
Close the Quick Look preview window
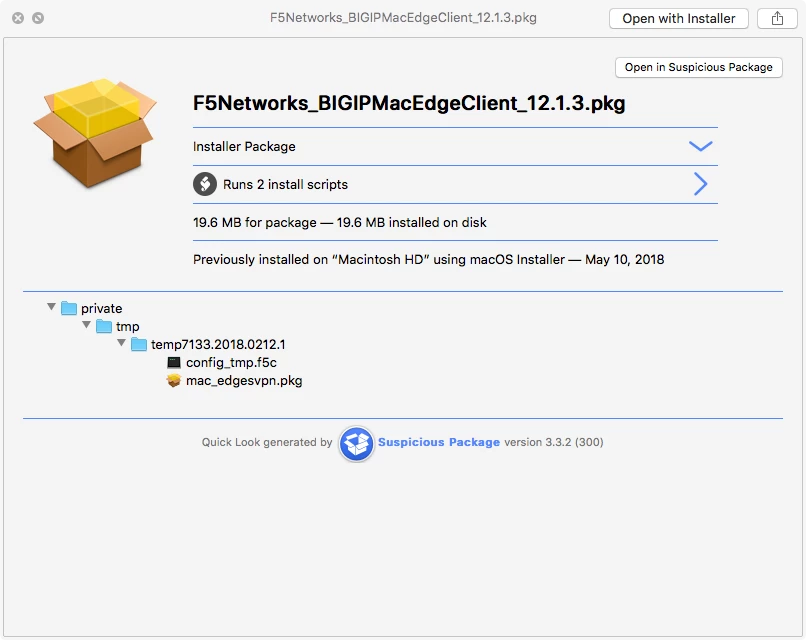[x=18, y=19]
